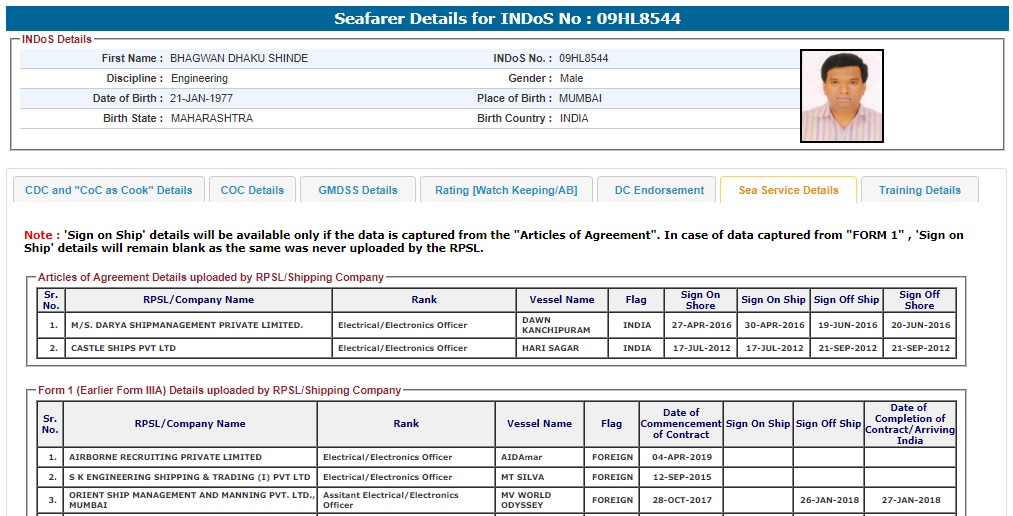Click the Date of Commencement of Contract header
1013x516 pixels.
tap(681, 423)
